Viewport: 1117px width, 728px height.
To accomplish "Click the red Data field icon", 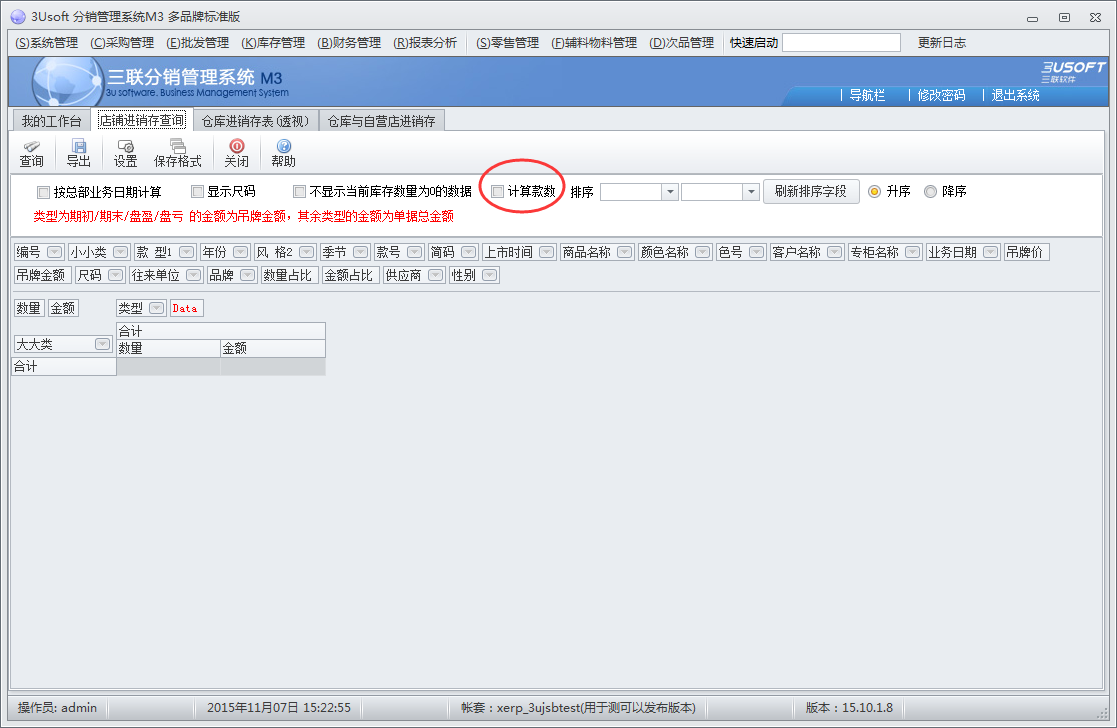I will 186,308.
